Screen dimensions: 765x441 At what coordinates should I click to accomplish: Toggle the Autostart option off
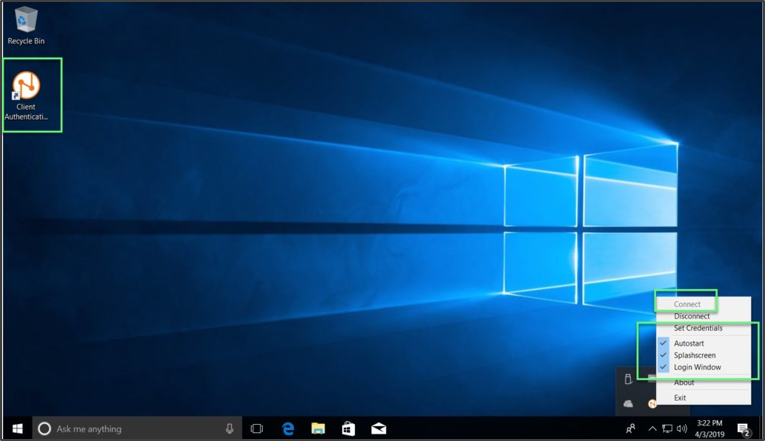[x=689, y=343]
